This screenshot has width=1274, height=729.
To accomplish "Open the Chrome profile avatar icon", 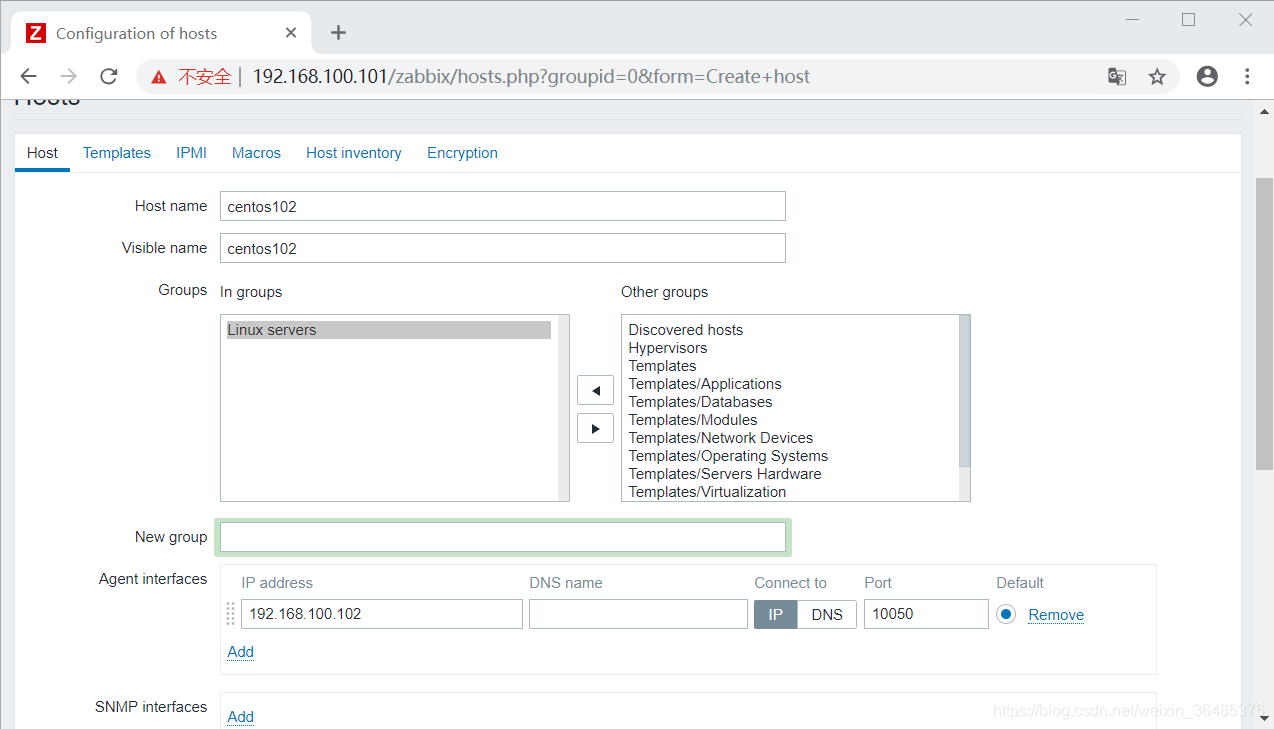I will [x=1207, y=76].
